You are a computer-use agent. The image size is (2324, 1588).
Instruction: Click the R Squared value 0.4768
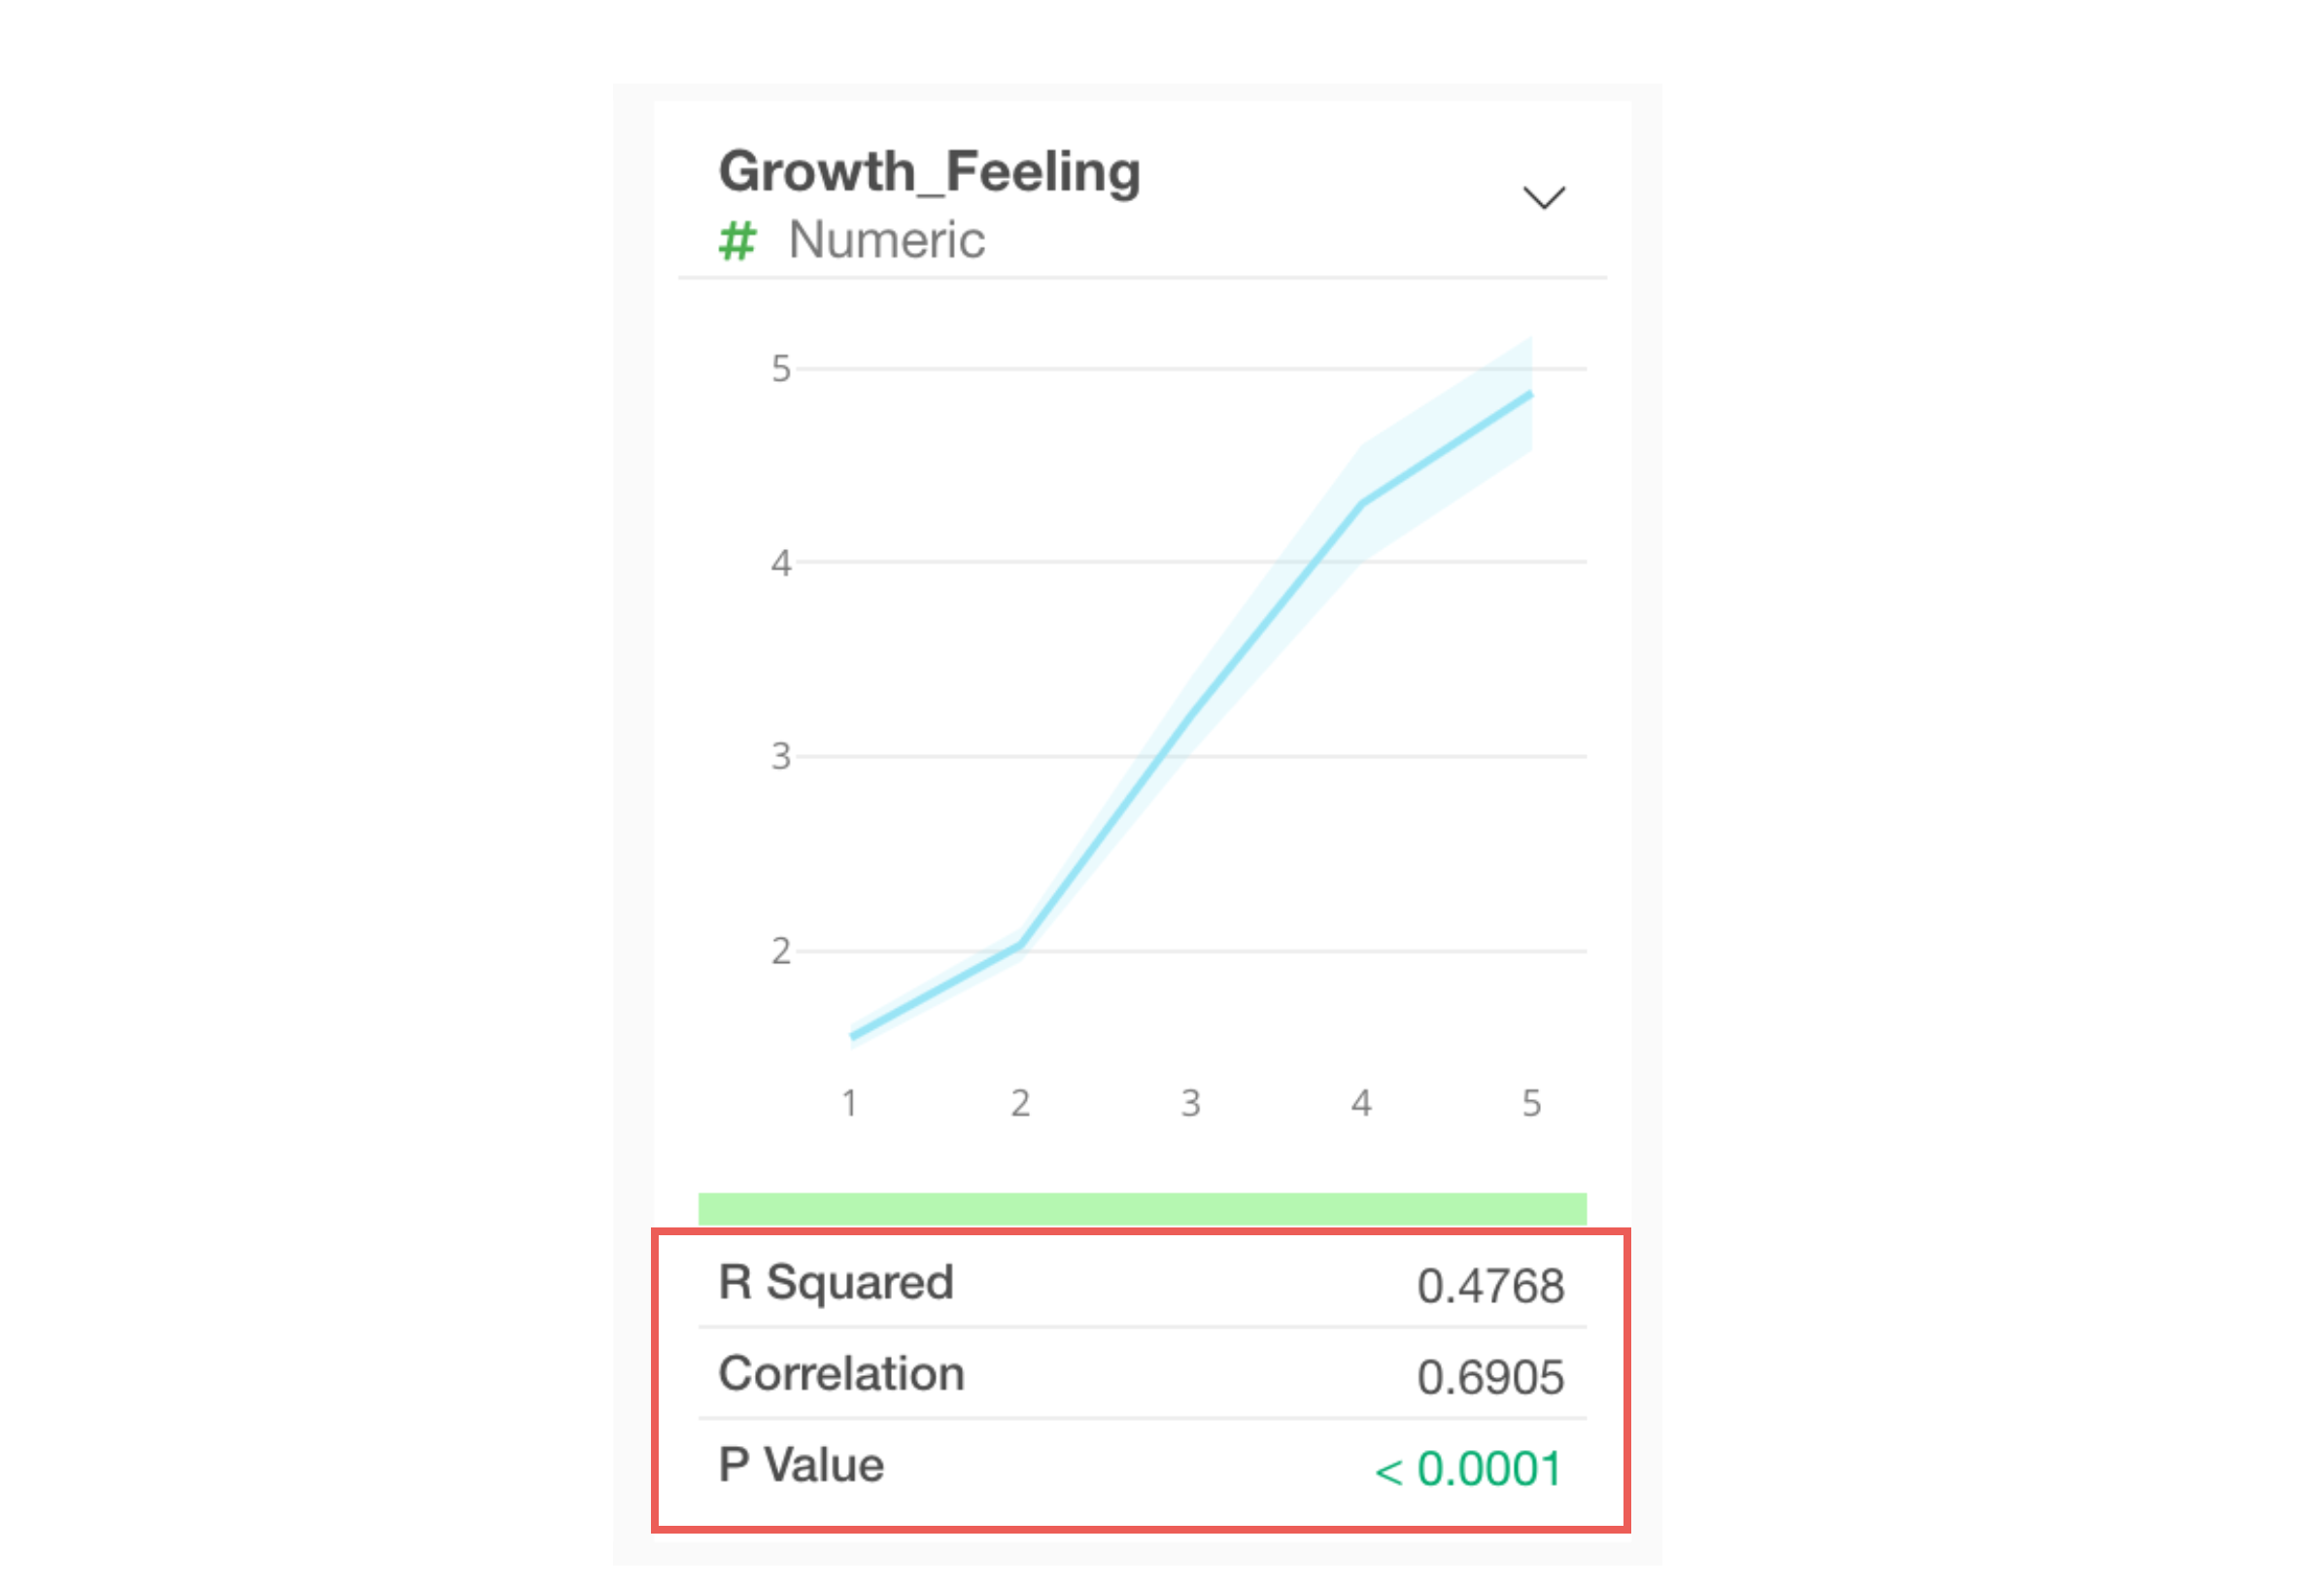click(x=1490, y=1285)
